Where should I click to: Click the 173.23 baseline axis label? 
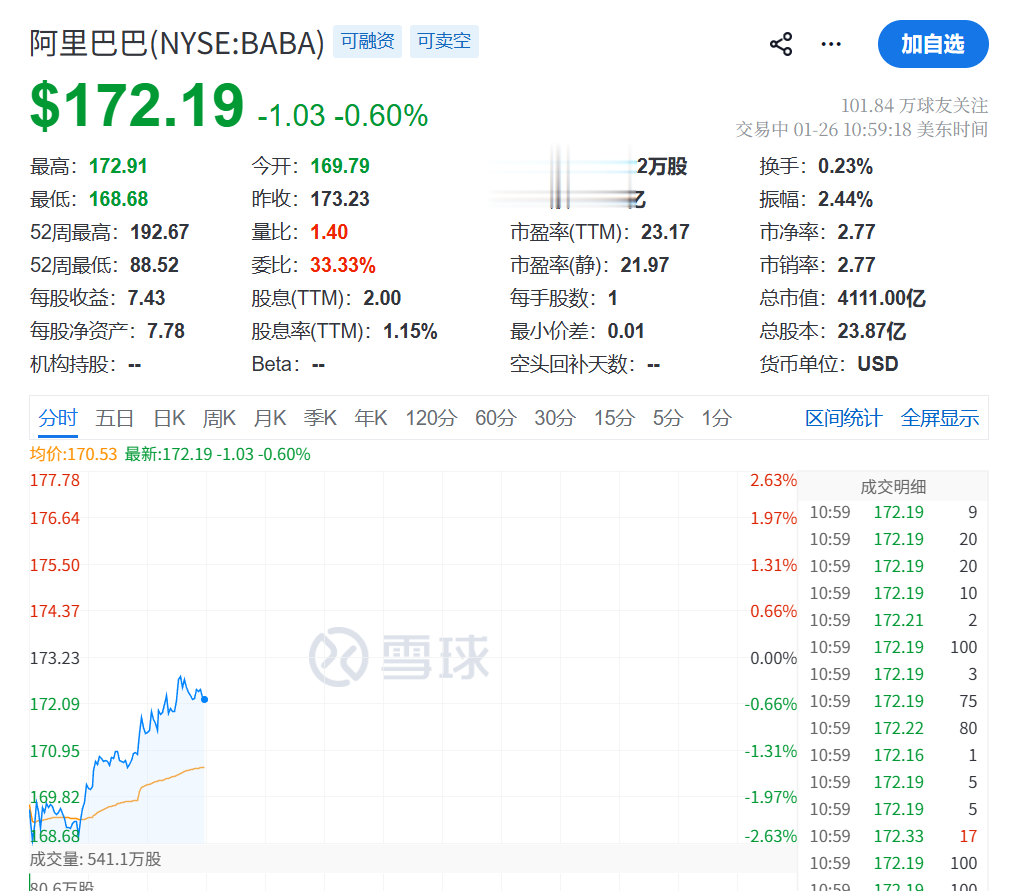55,658
